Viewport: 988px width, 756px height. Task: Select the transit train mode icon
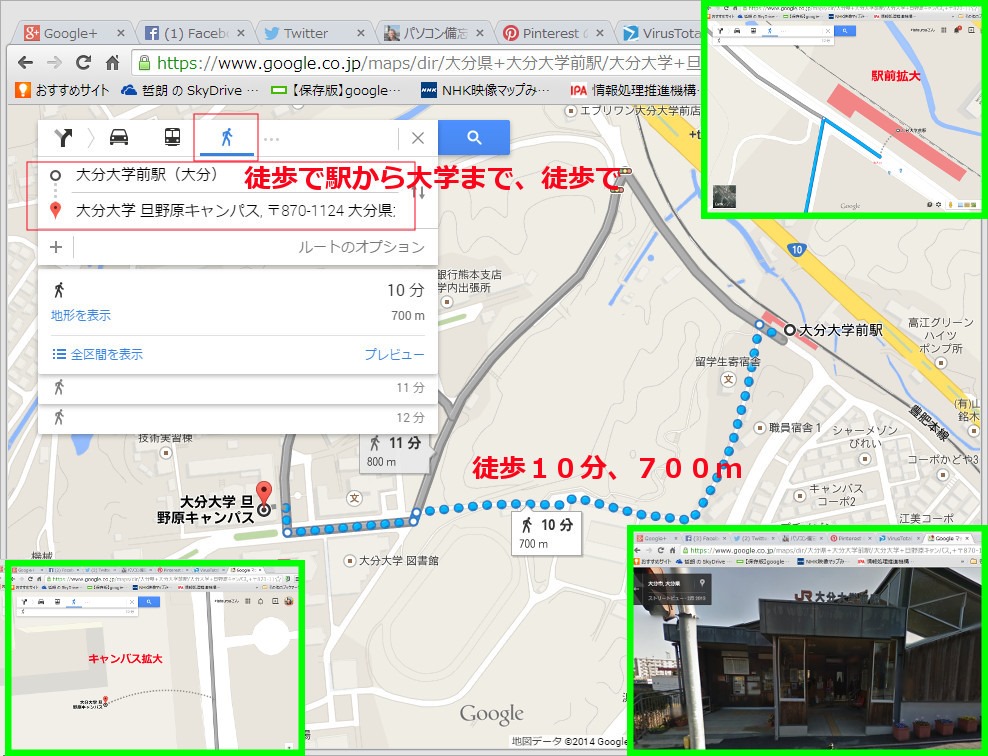172,138
